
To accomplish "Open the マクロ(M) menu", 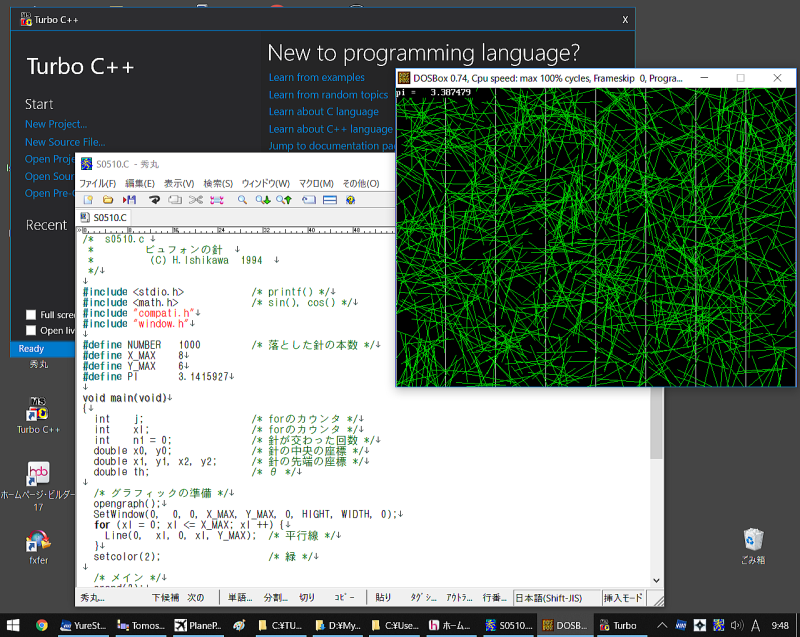I will [x=316, y=184].
